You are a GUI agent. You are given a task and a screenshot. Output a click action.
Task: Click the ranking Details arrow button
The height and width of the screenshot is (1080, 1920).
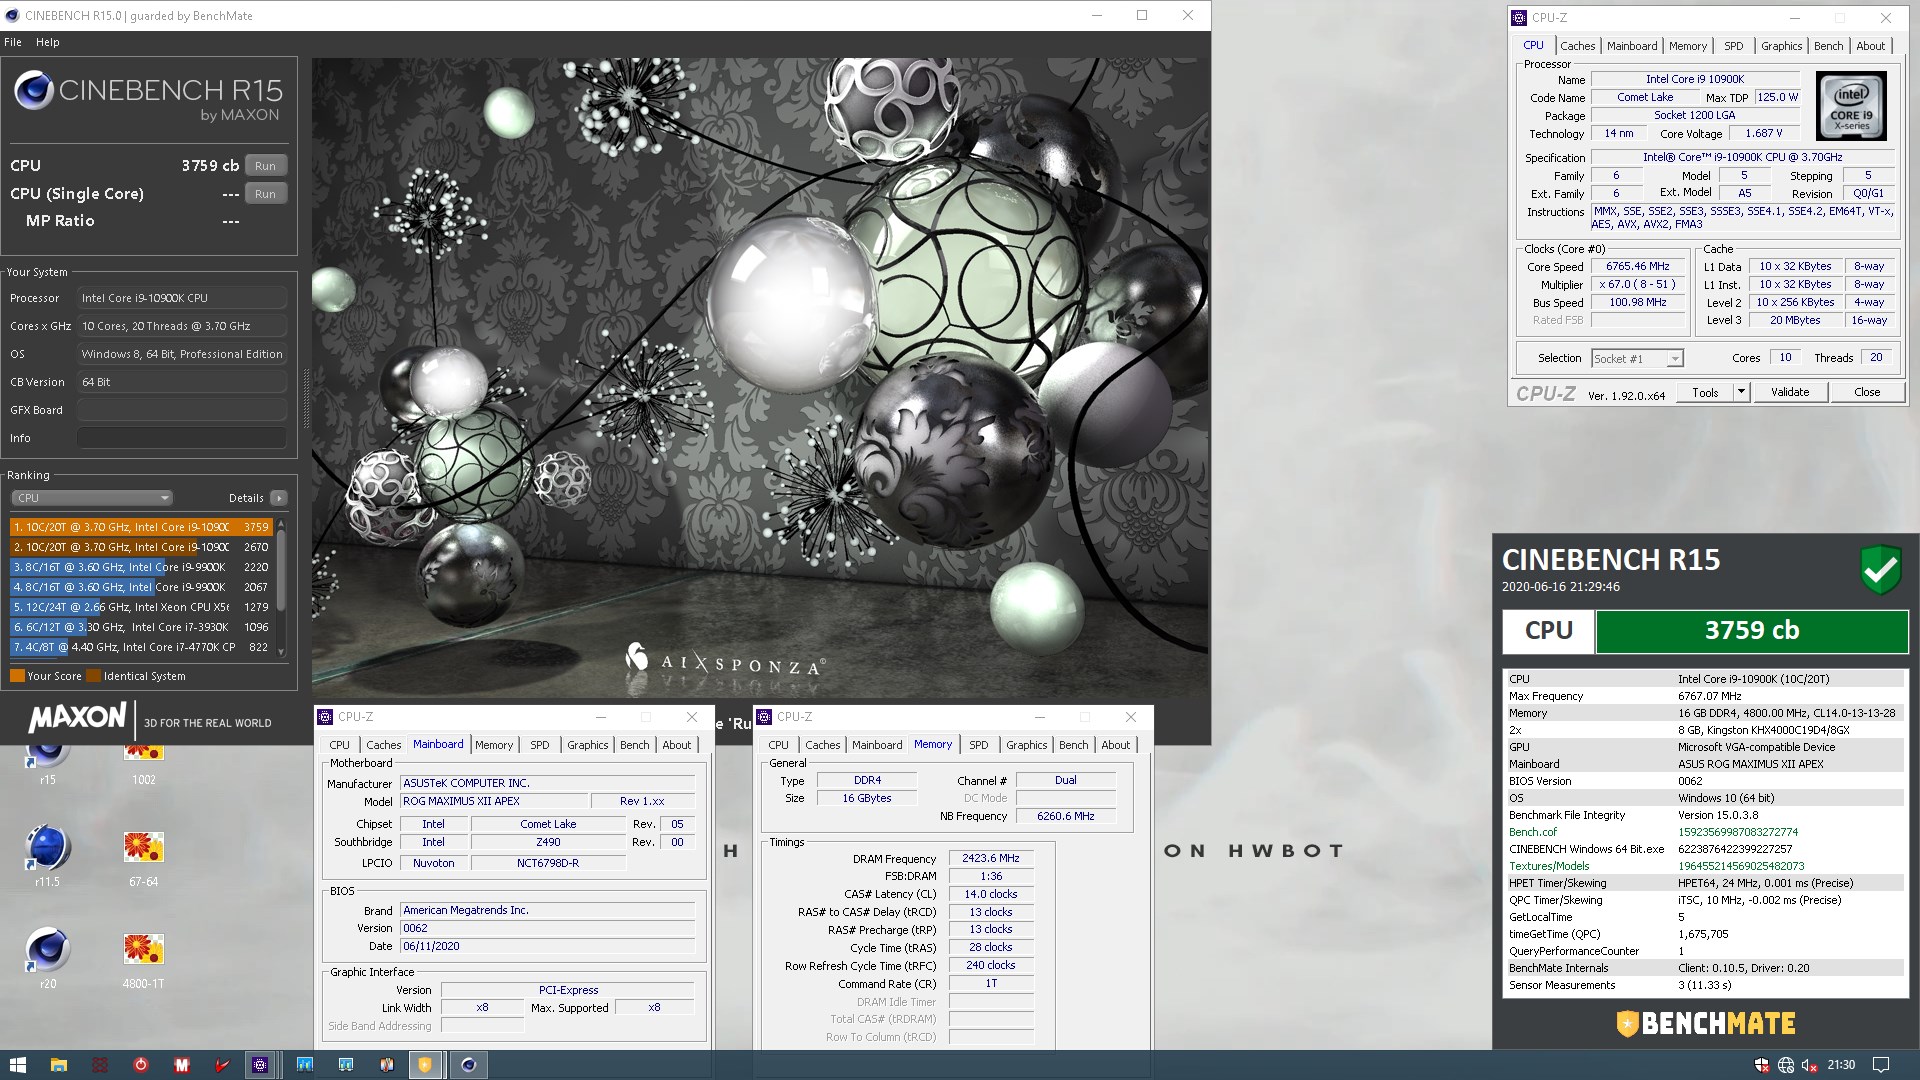pos(279,498)
